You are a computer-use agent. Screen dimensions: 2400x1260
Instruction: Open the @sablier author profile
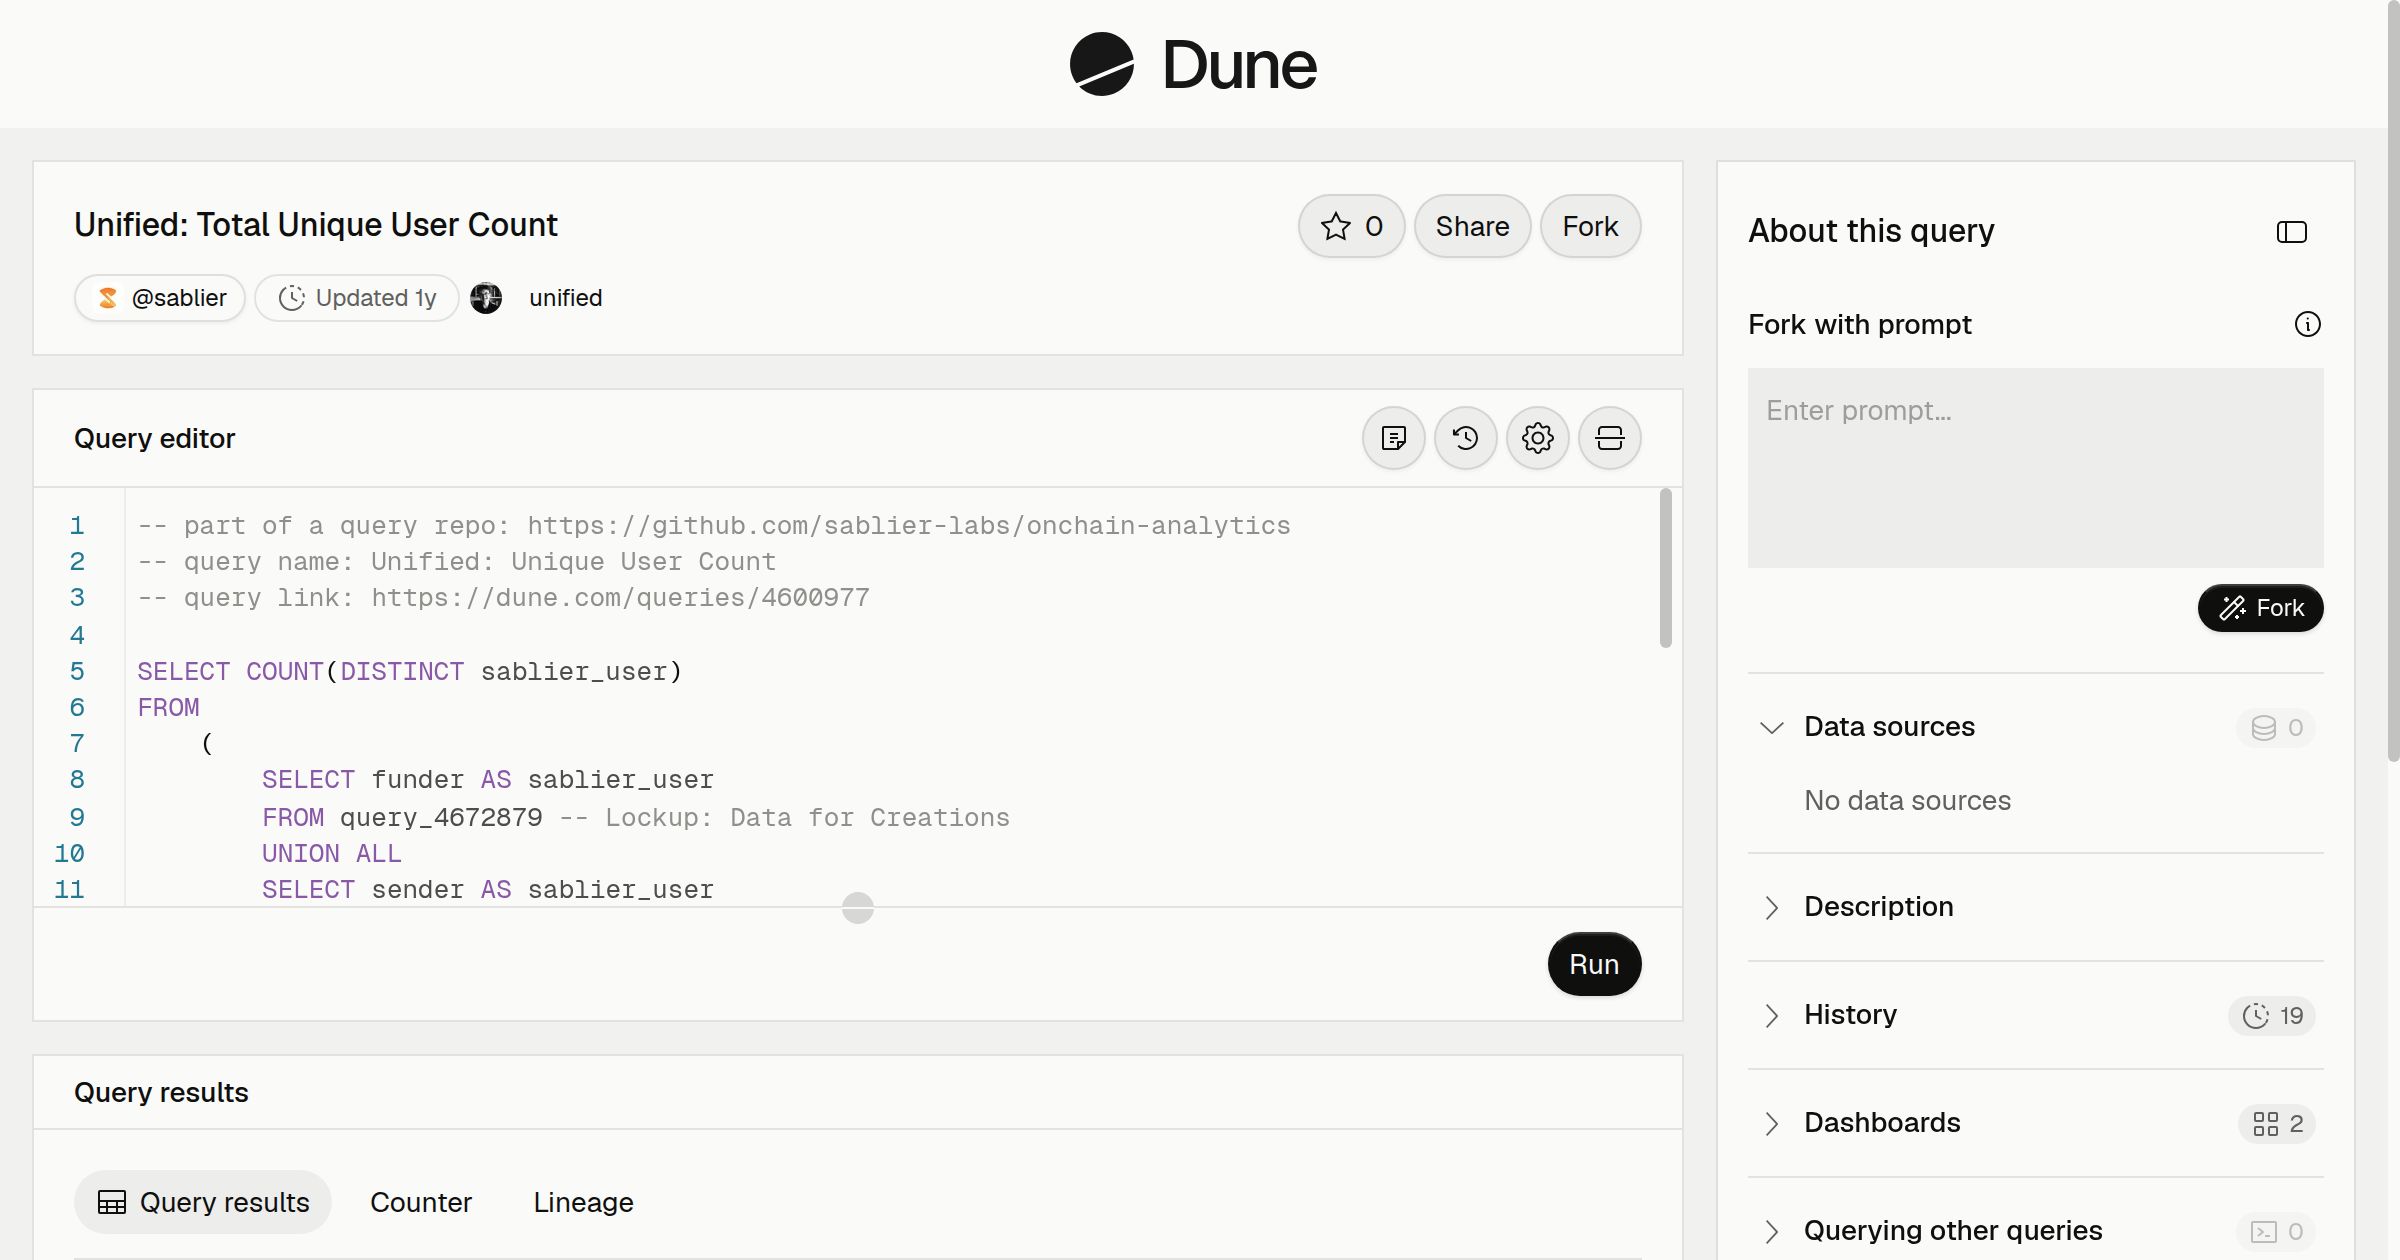[160, 298]
